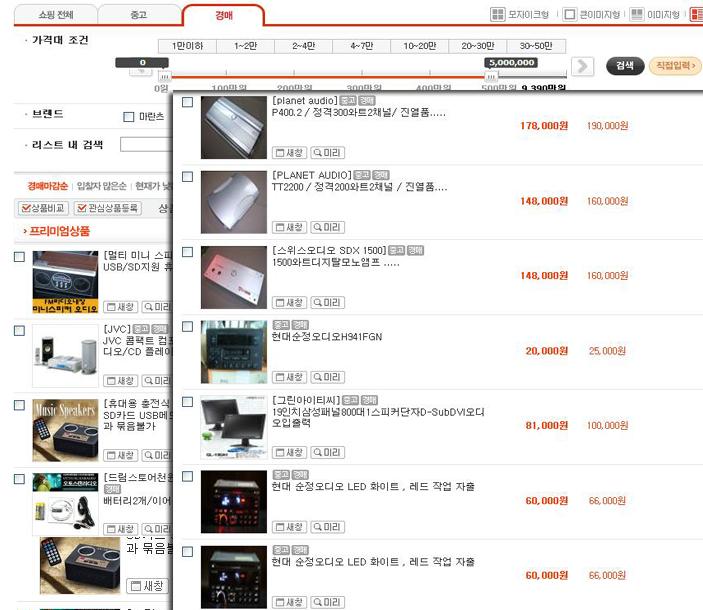The width and height of the screenshot is (703, 610).
Task: Tick the checkbox beside the 스위스오디오 SDX 1500 item
Action: coord(187,252)
